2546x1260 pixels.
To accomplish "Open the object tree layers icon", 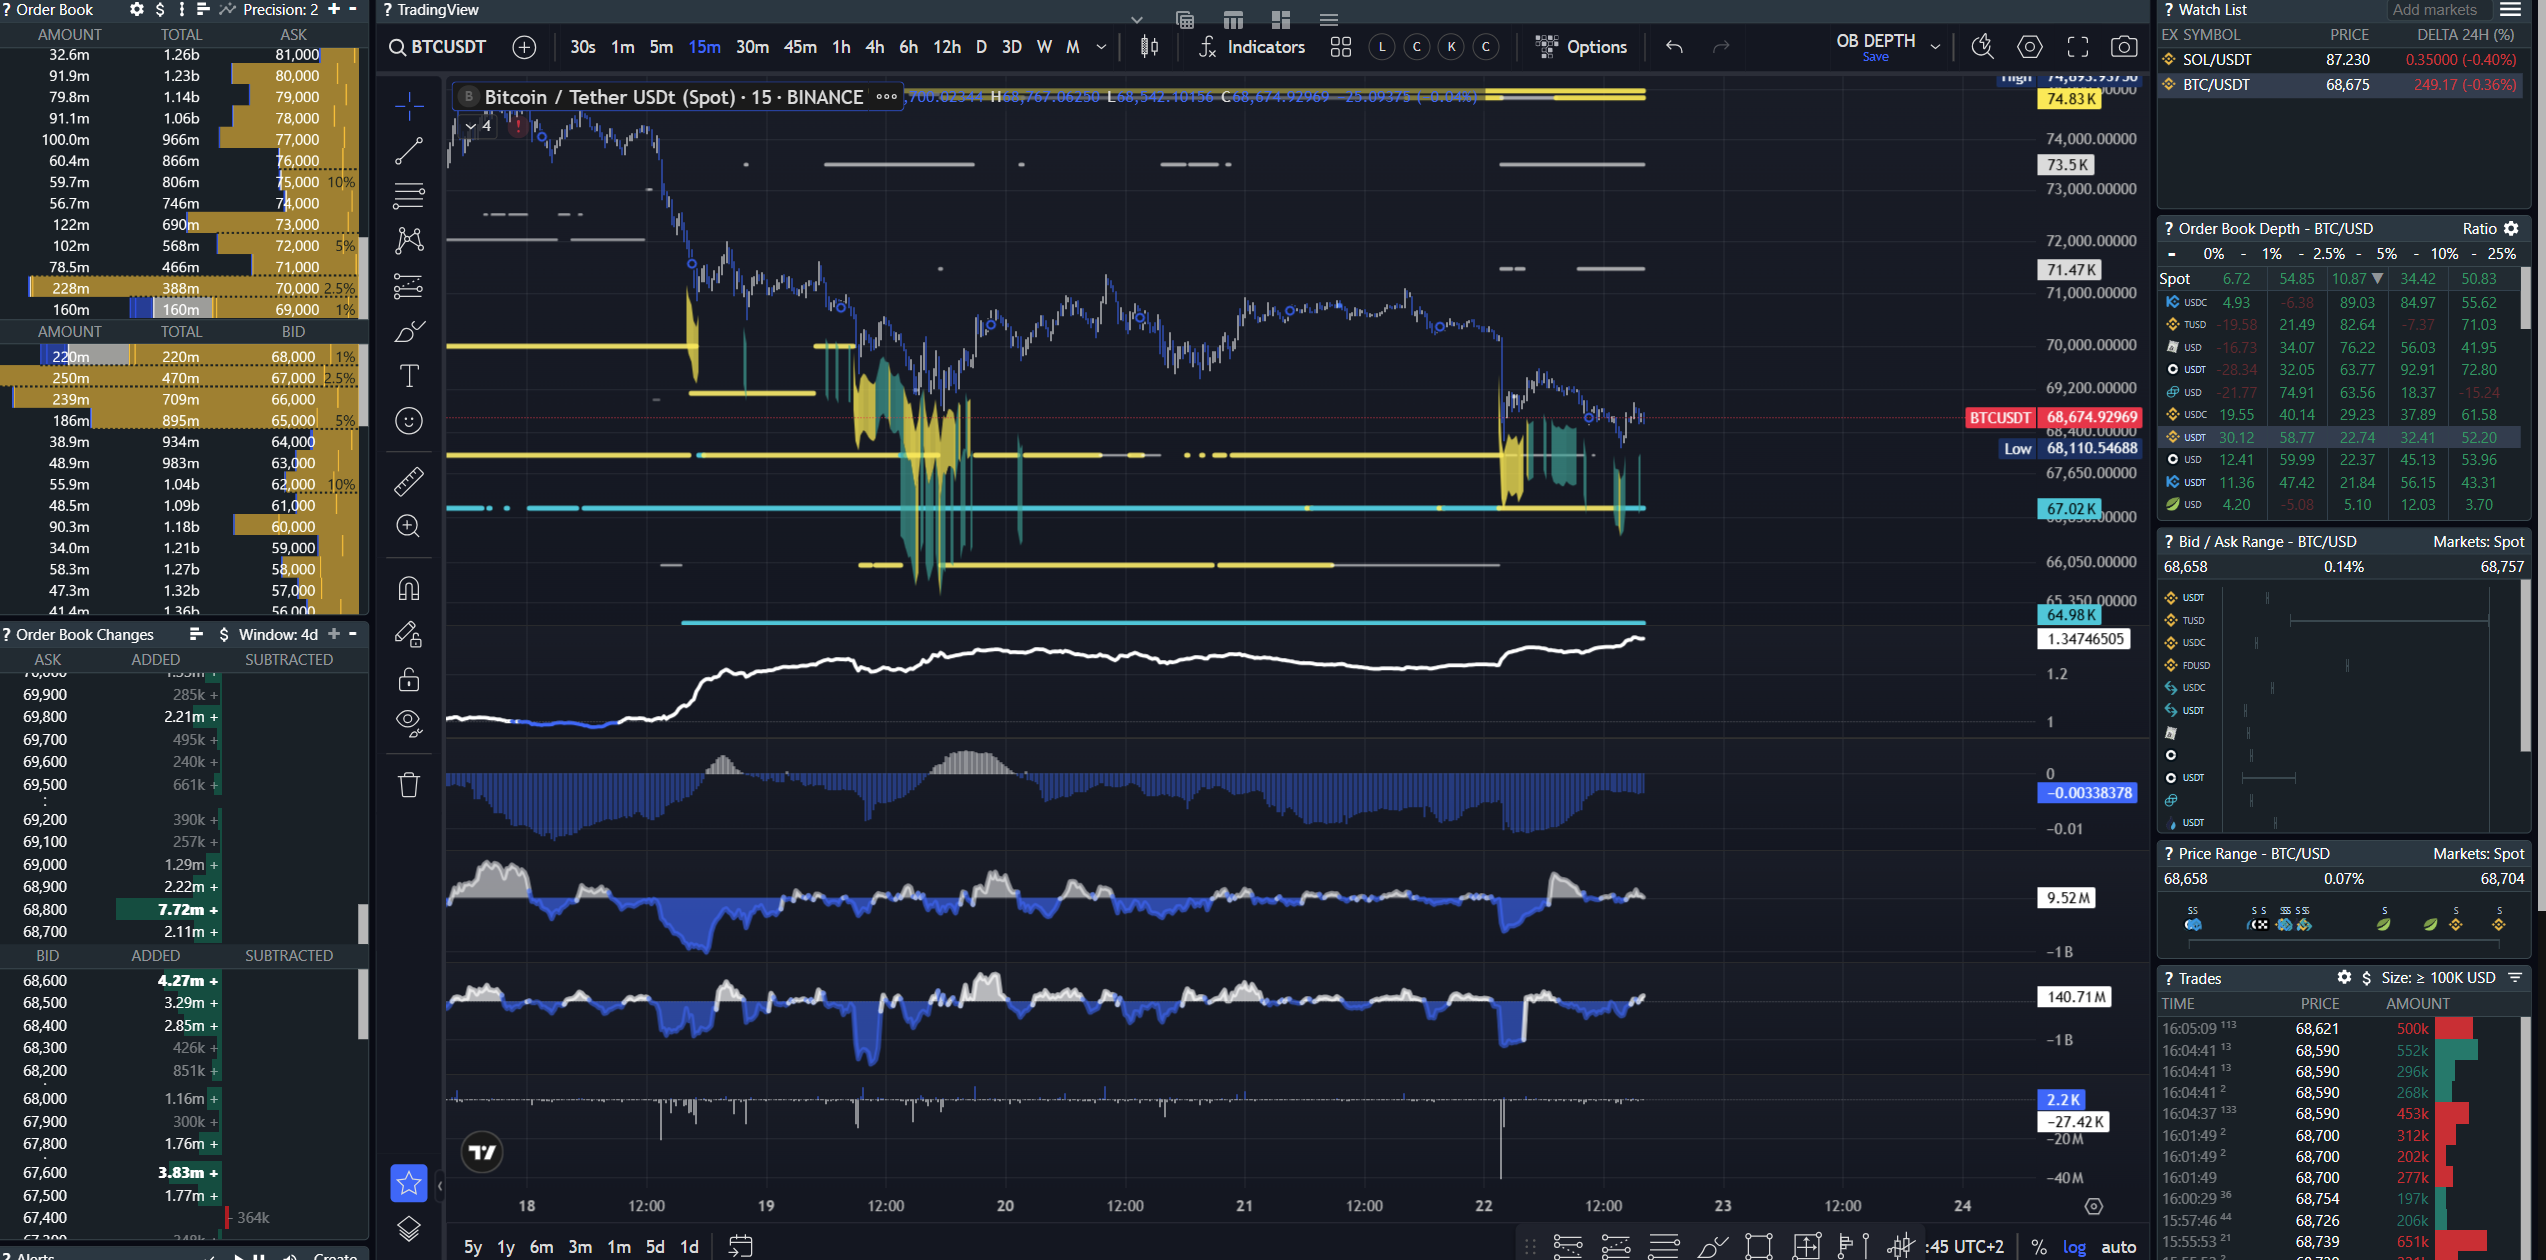I will (409, 1229).
